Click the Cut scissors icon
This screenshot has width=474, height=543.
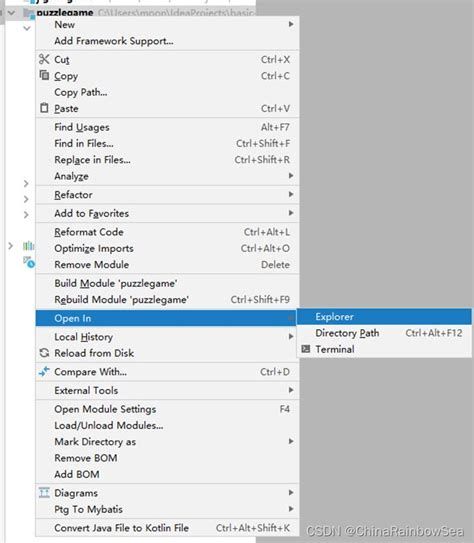pos(44,59)
